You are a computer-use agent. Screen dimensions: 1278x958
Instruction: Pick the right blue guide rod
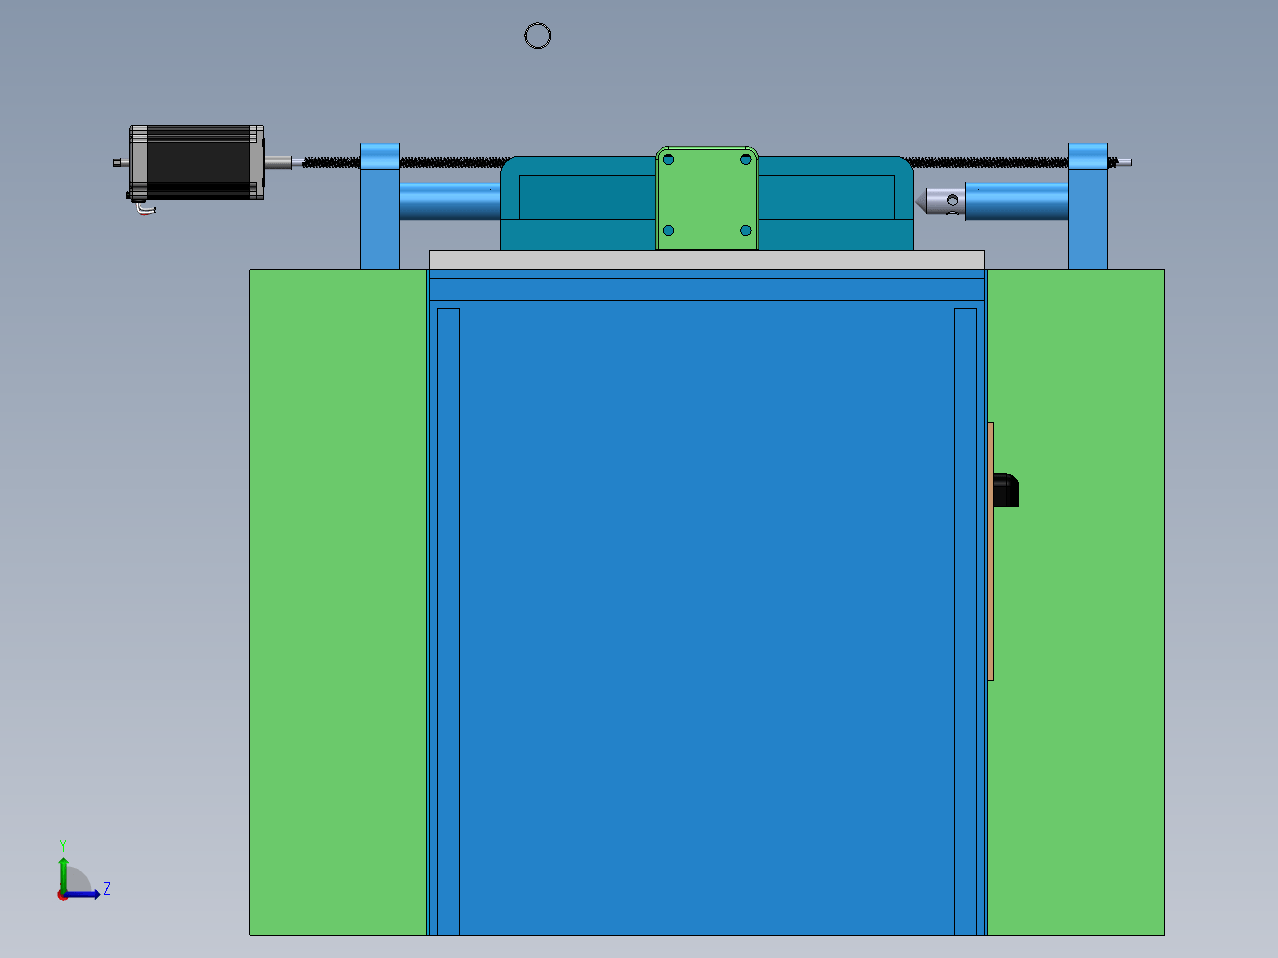(1016, 201)
